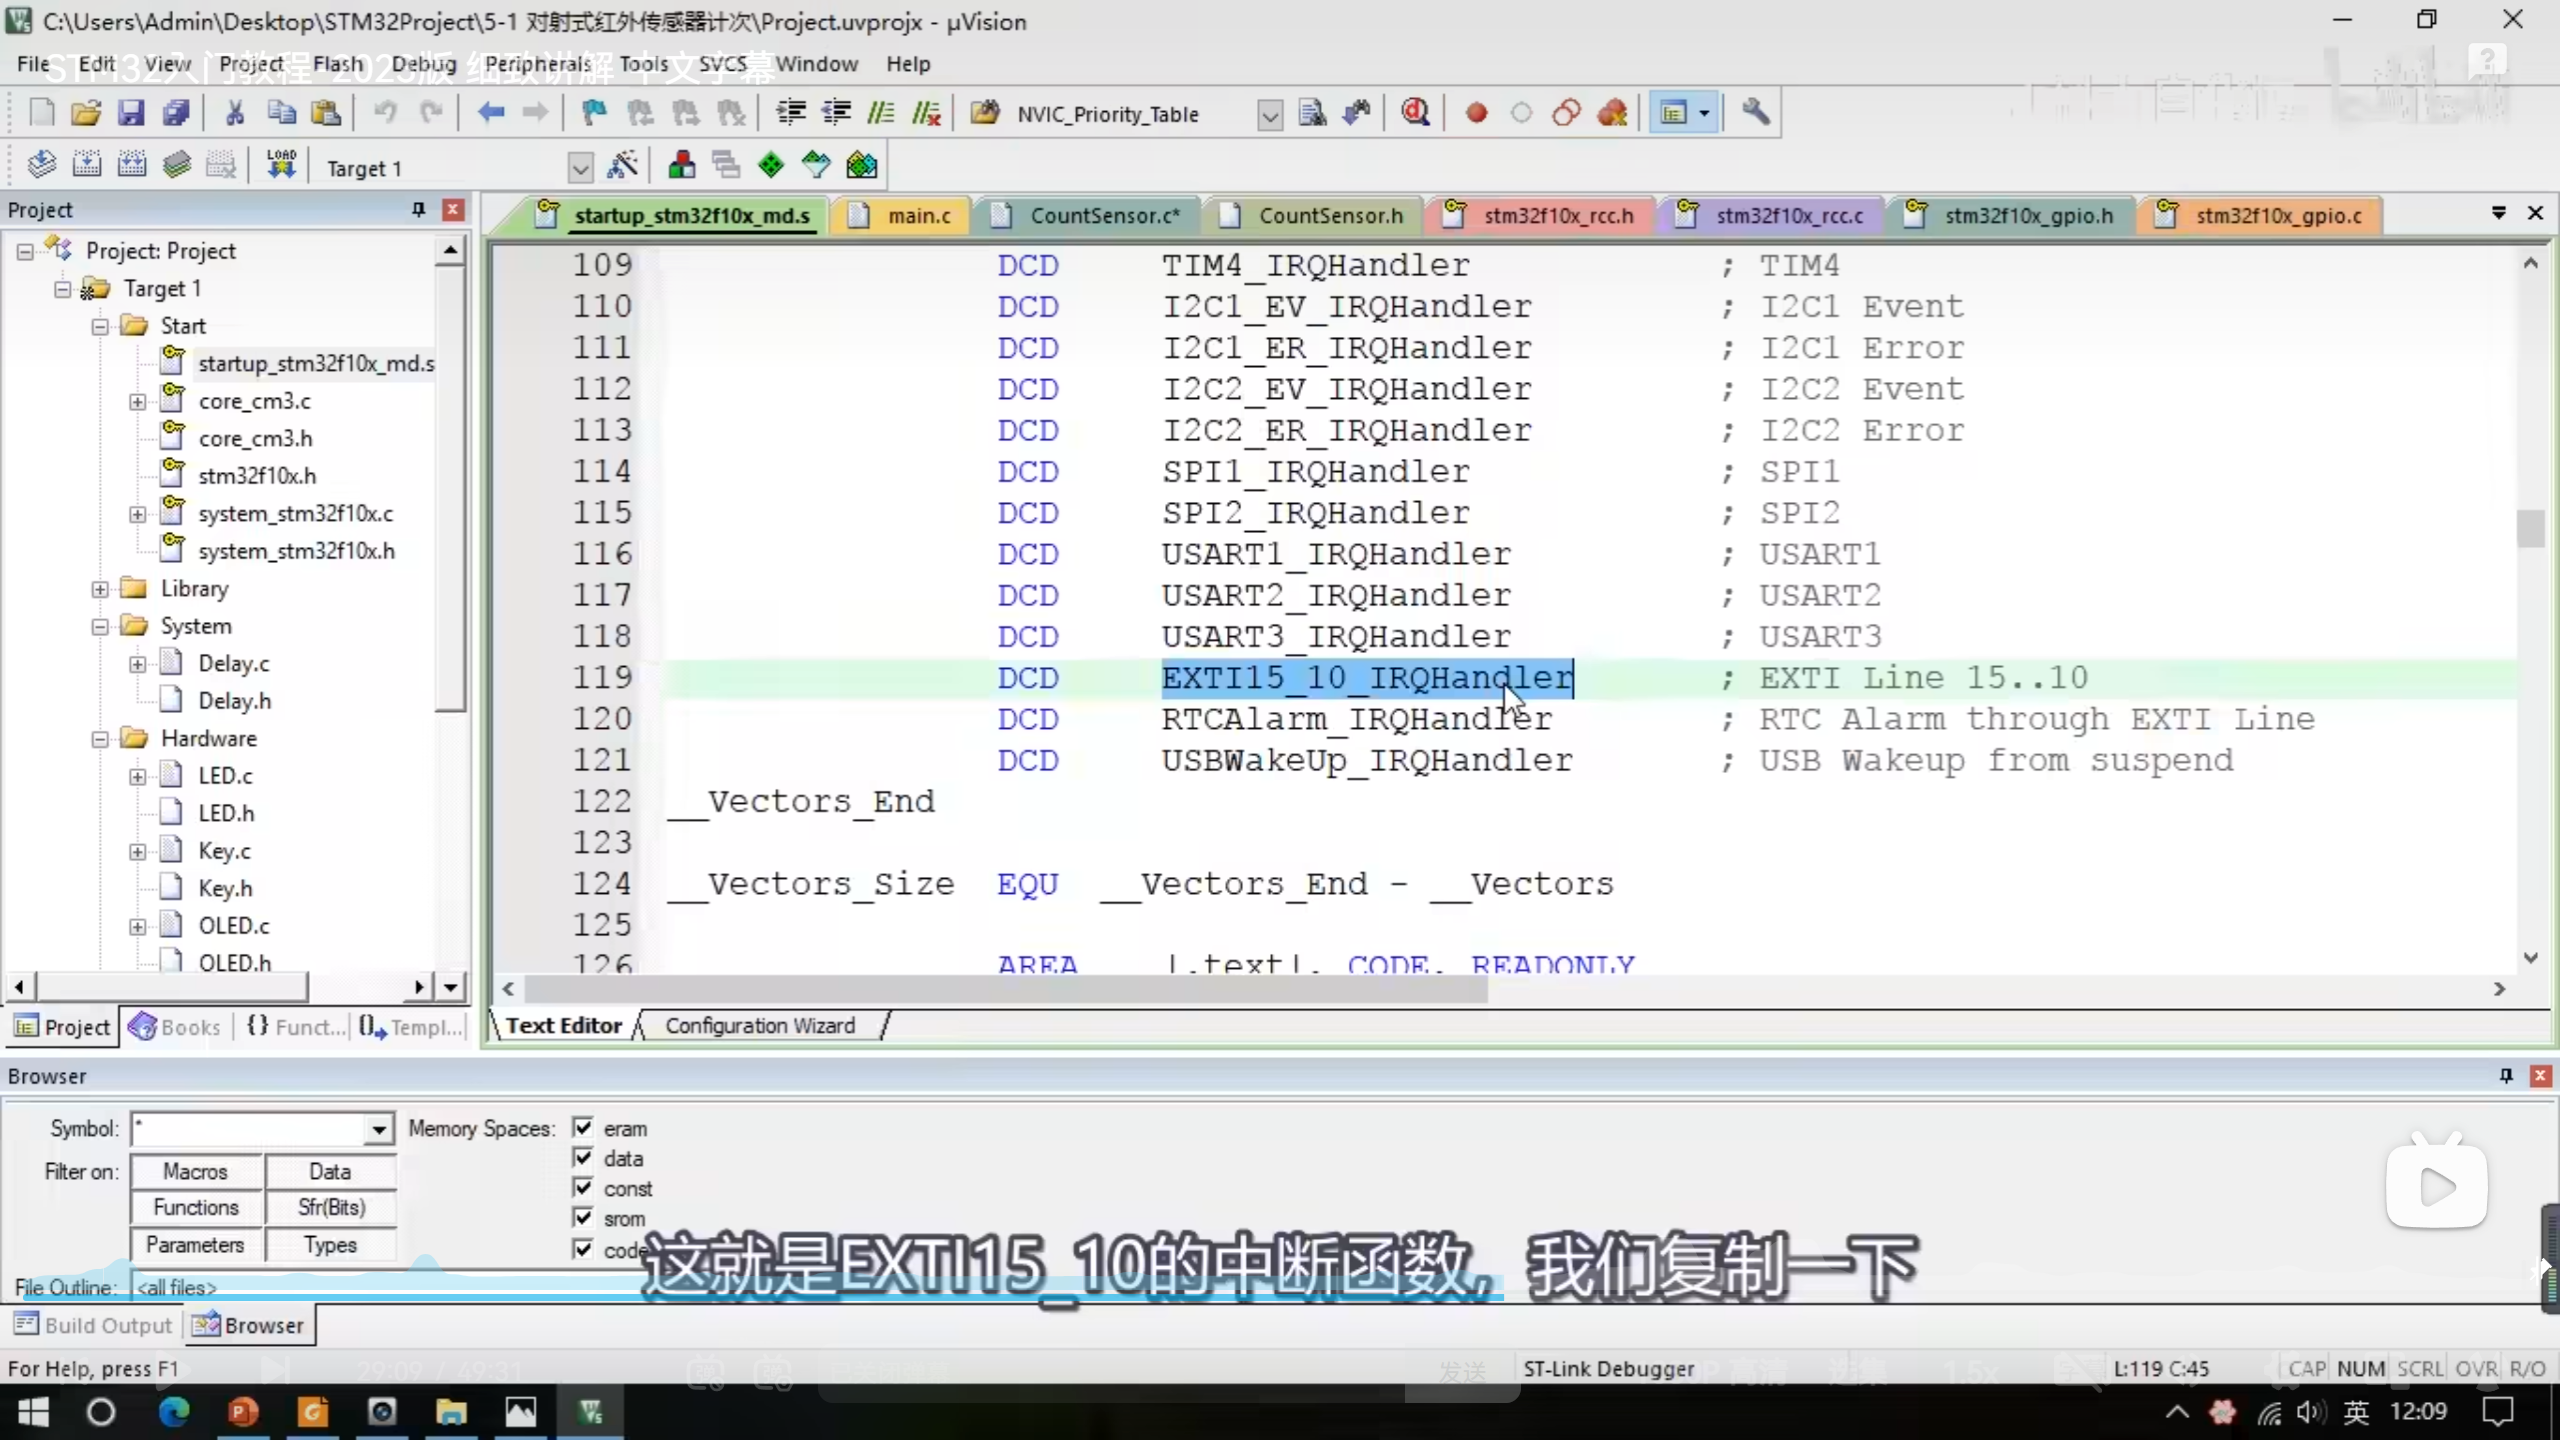
Task: Switch to the main.c editor tab
Action: 918,216
